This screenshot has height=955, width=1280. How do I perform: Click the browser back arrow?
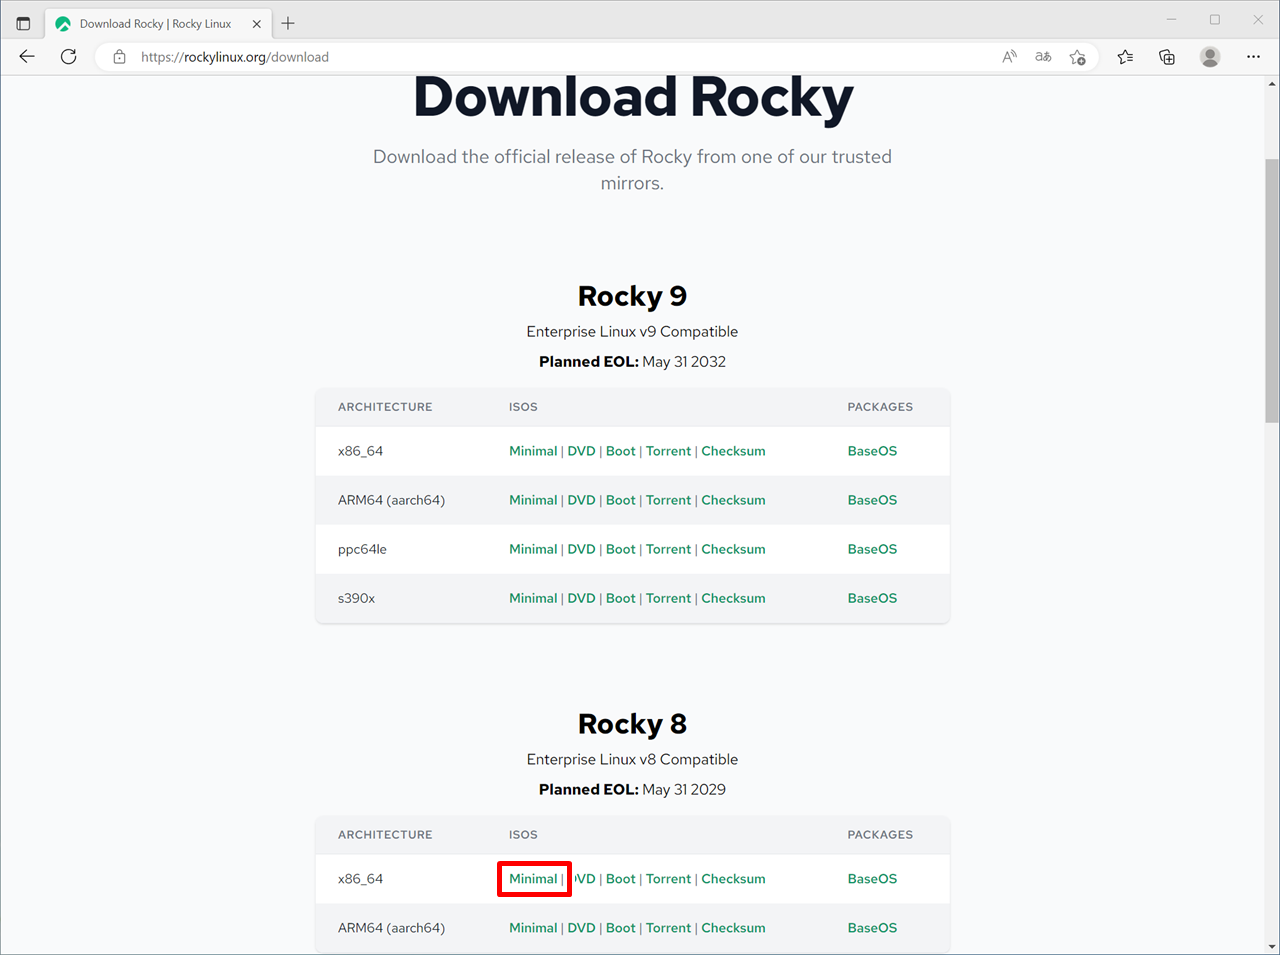point(27,57)
